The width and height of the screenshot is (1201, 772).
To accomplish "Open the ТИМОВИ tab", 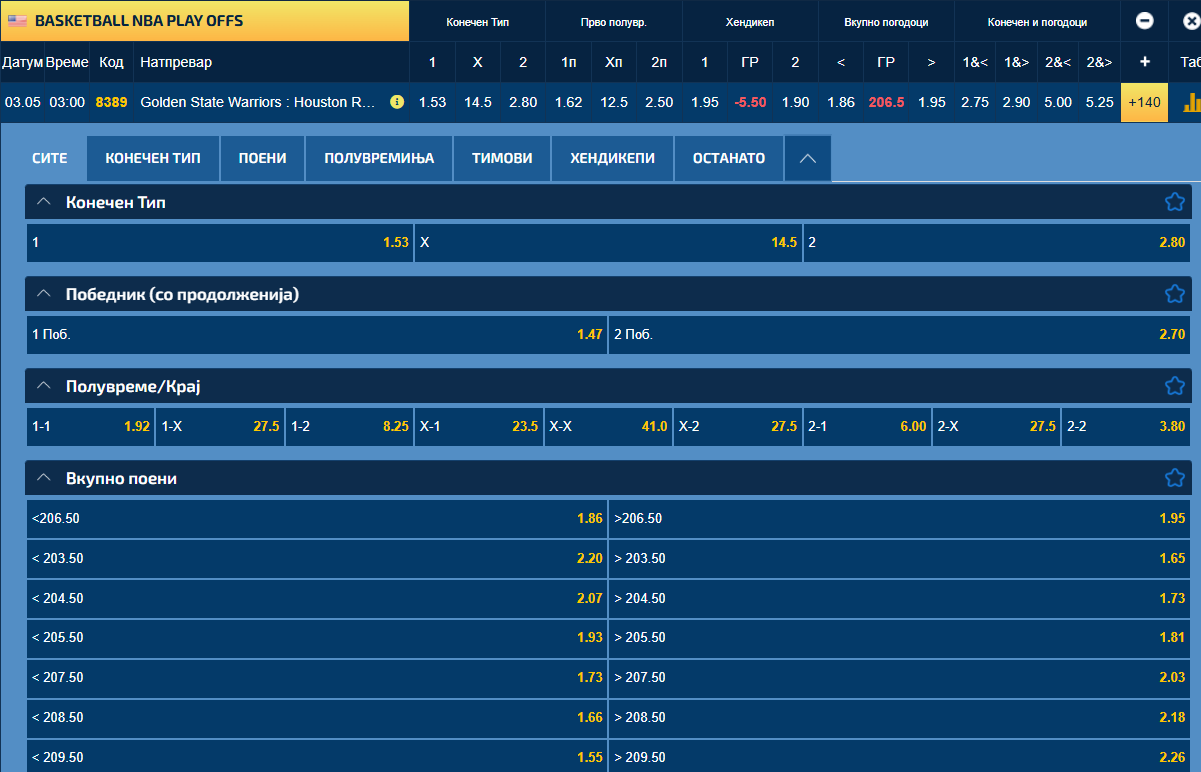I will coord(502,158).
